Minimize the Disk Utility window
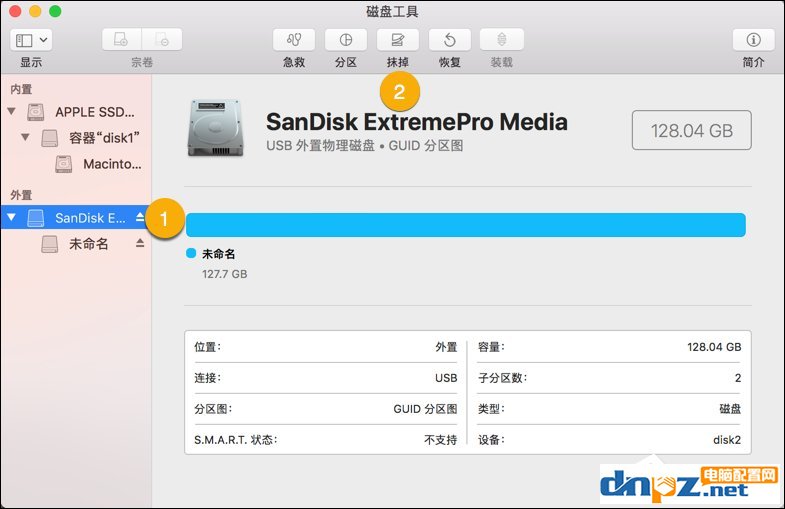The height and width of the screenshot is (509, 785). tap(35, 11)
